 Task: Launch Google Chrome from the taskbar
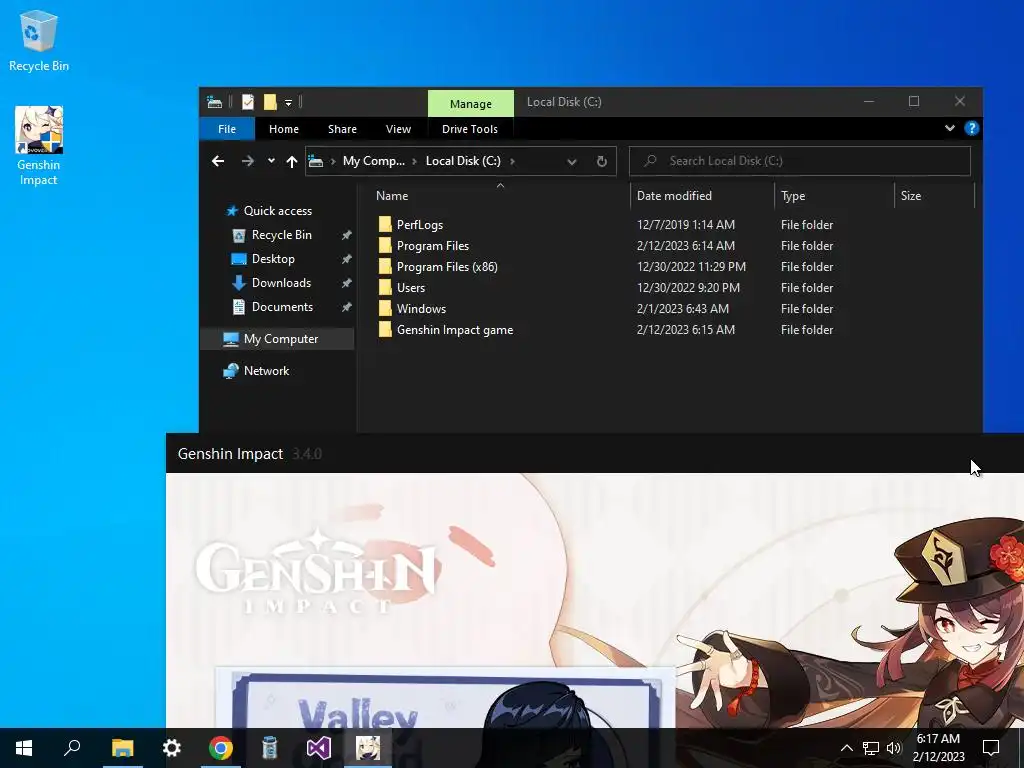pos(221,748)
